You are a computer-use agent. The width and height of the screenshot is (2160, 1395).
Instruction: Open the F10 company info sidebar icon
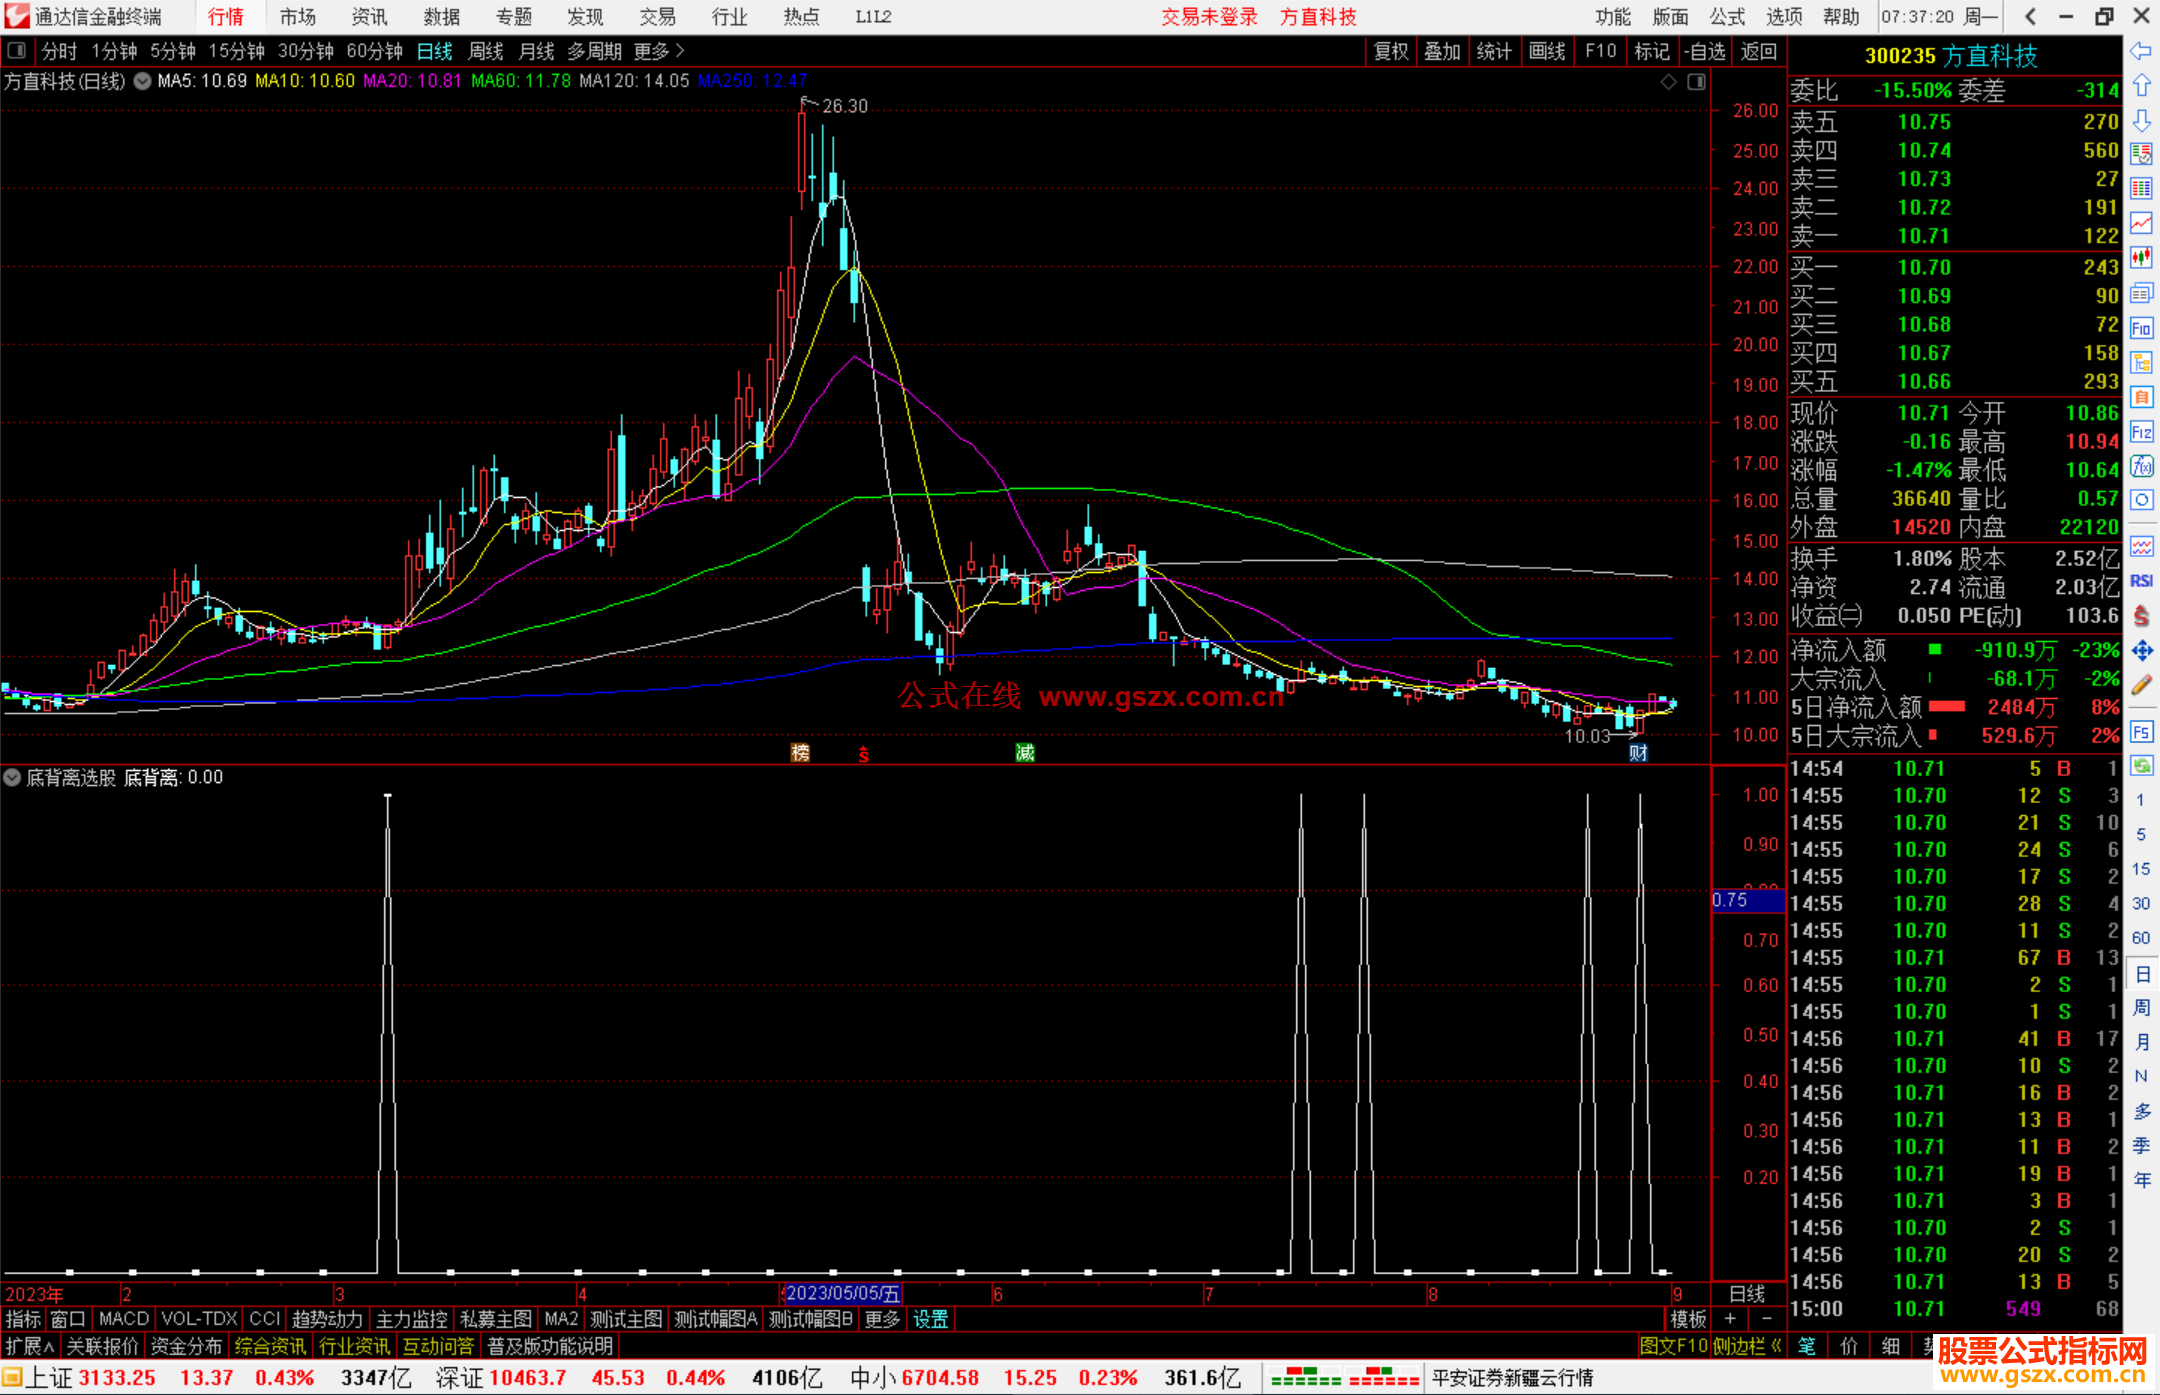tap(2141, 328)
